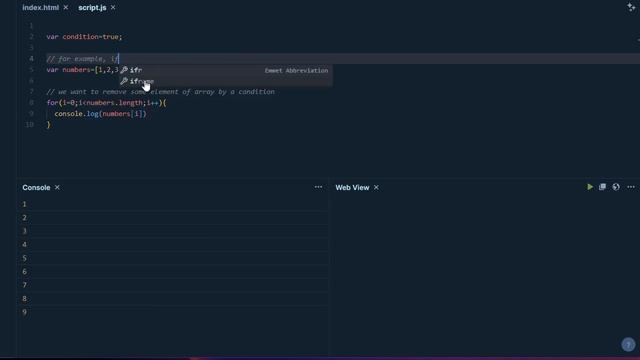This screenshot has height=360, width=640.
Task: Click the 'Emmet Abbreviation' suggestion detail label
Action: [x=296, y=71]
